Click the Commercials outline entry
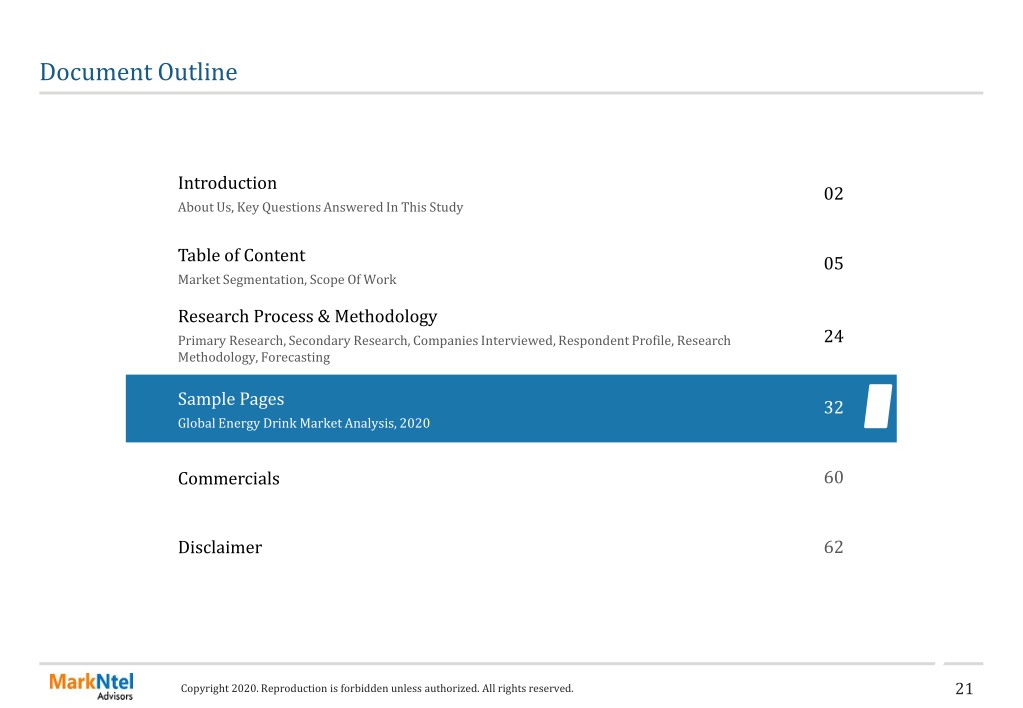Image resolution: width=1023 pixels, height=708 pixels. click(228, 478)
